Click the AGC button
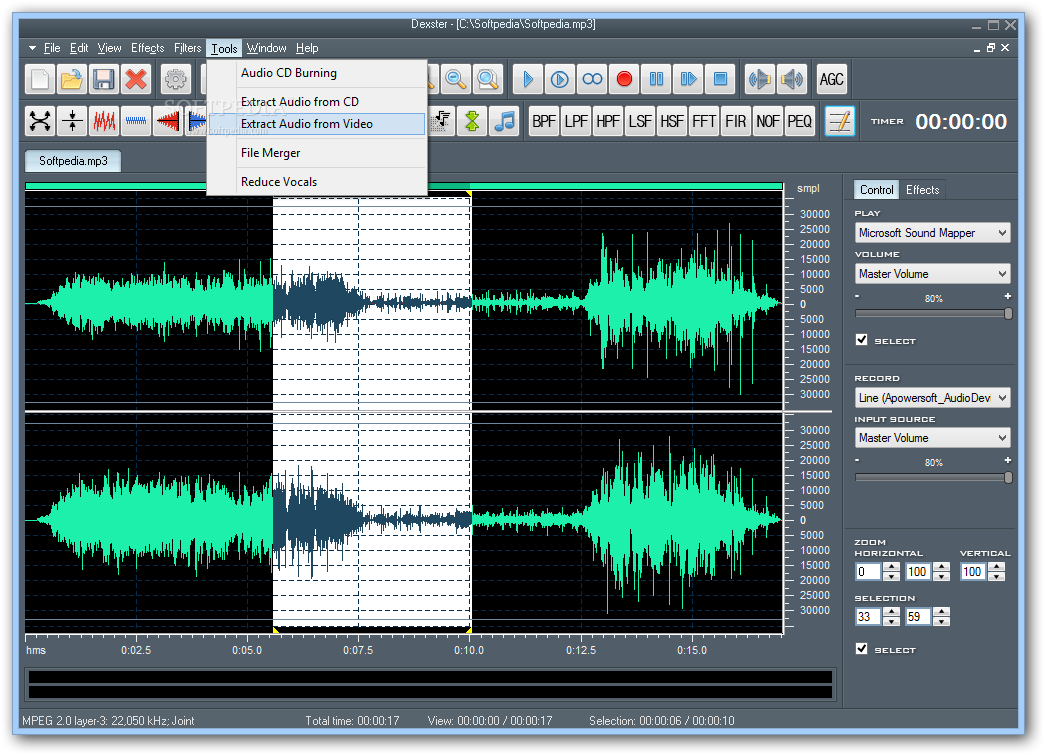Screen dimensions: 1045x755 tap(831, 79)
